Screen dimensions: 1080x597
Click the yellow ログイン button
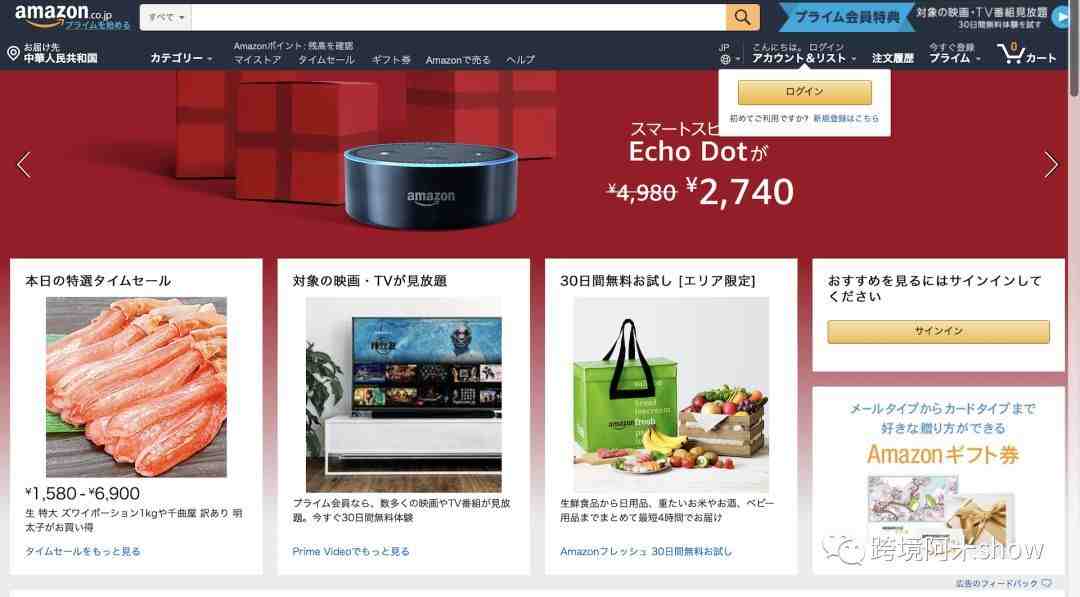coord(804,92)
